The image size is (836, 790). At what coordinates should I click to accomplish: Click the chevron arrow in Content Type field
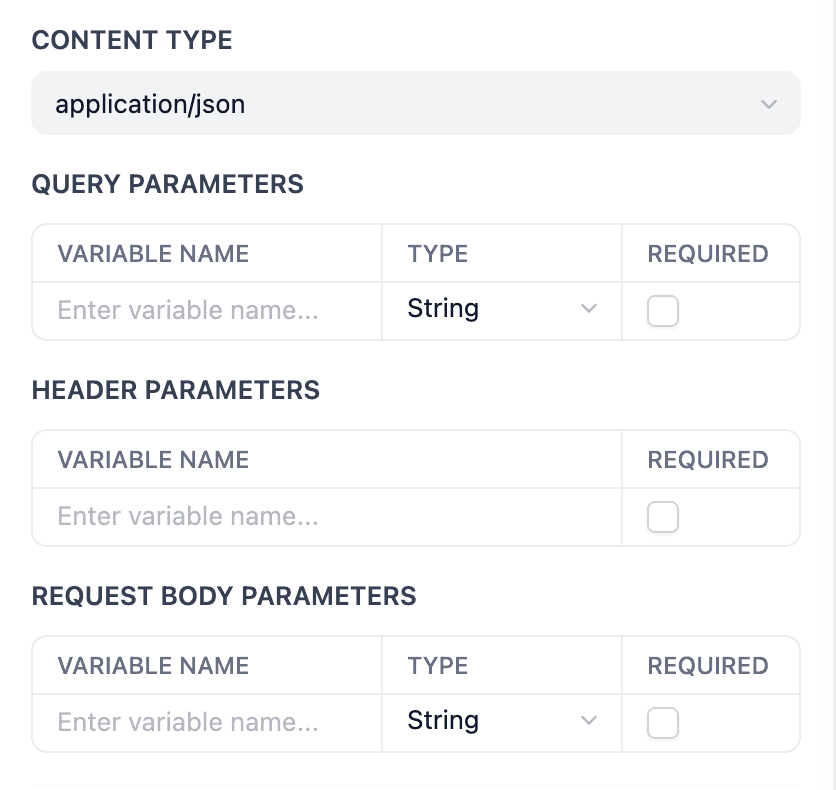pos(768,104)
